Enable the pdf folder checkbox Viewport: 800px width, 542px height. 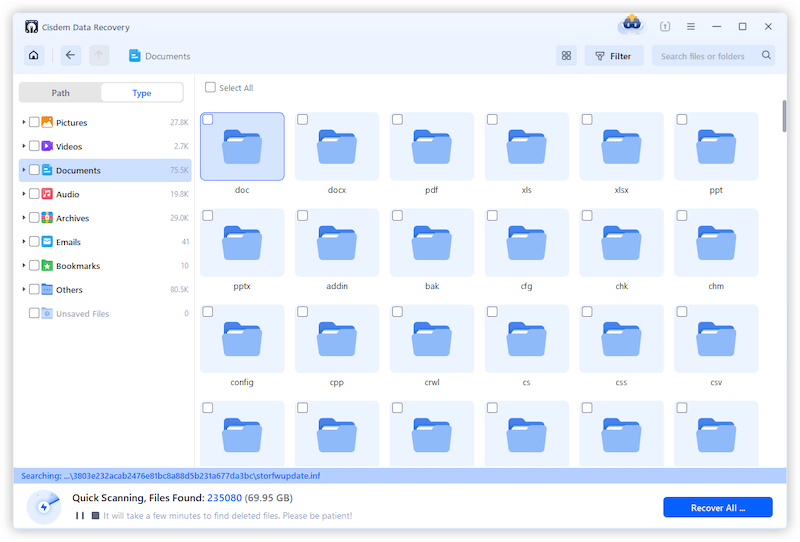pyautogui.click(x=397, y=120)
